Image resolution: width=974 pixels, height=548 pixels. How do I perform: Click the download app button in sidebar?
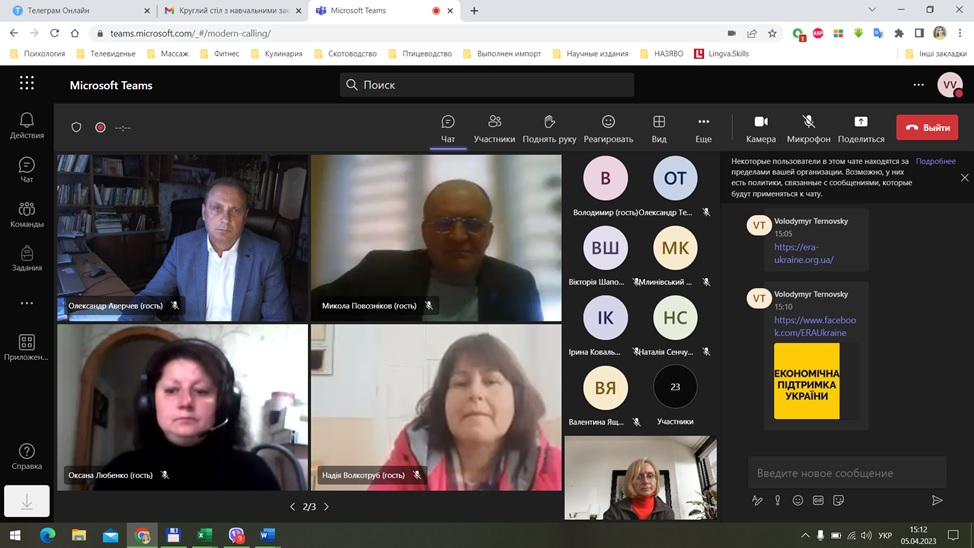coord(27,501)
